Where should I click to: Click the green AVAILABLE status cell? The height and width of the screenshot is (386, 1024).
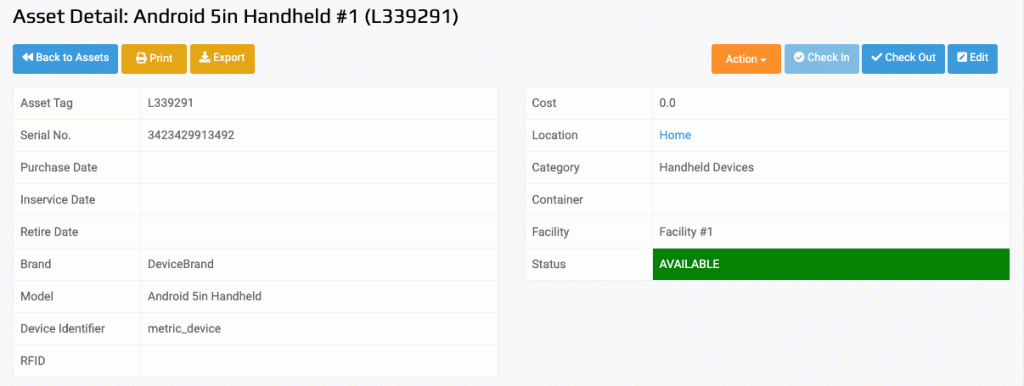click(x=831, y=265)
